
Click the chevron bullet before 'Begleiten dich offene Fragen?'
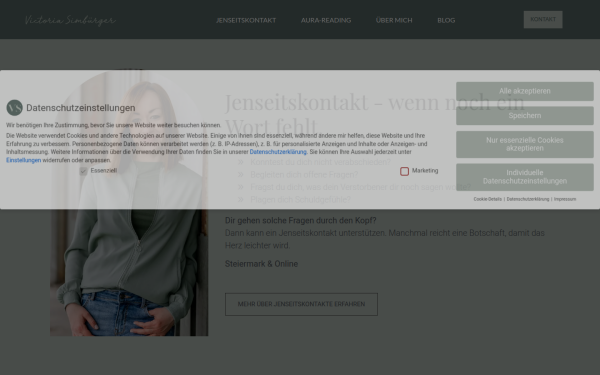point(241,174)
